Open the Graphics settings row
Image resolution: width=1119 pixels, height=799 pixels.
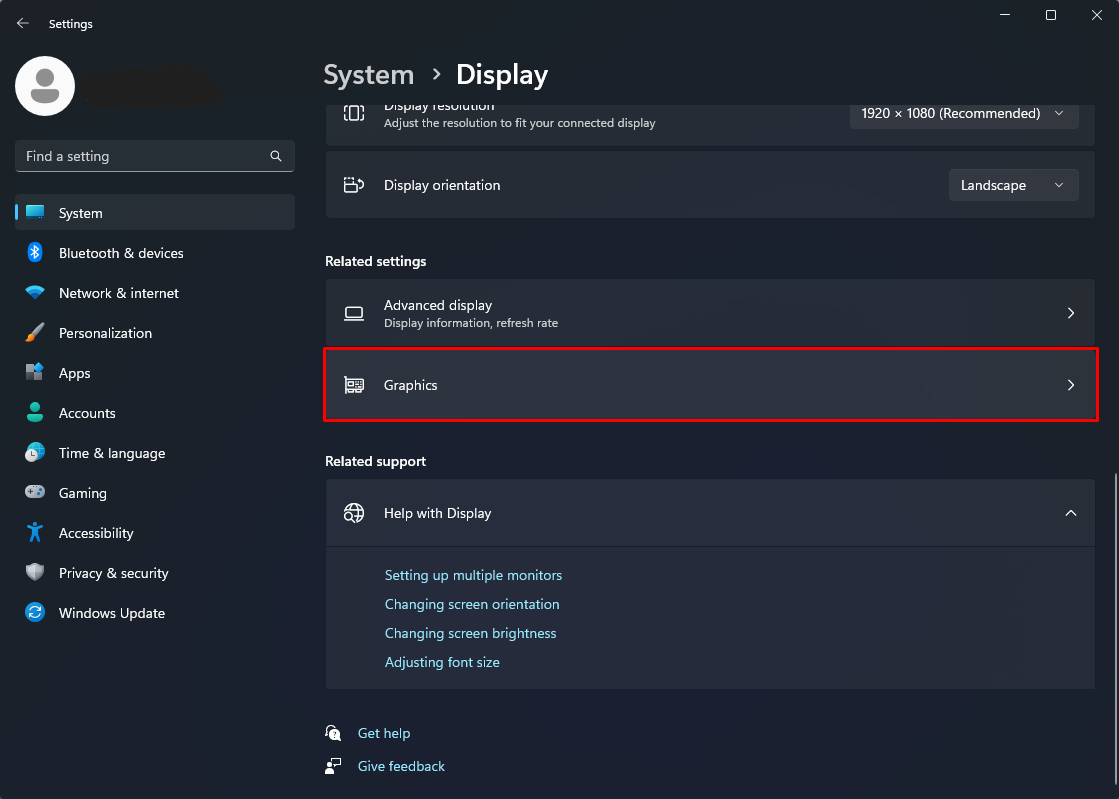(711, 385)
